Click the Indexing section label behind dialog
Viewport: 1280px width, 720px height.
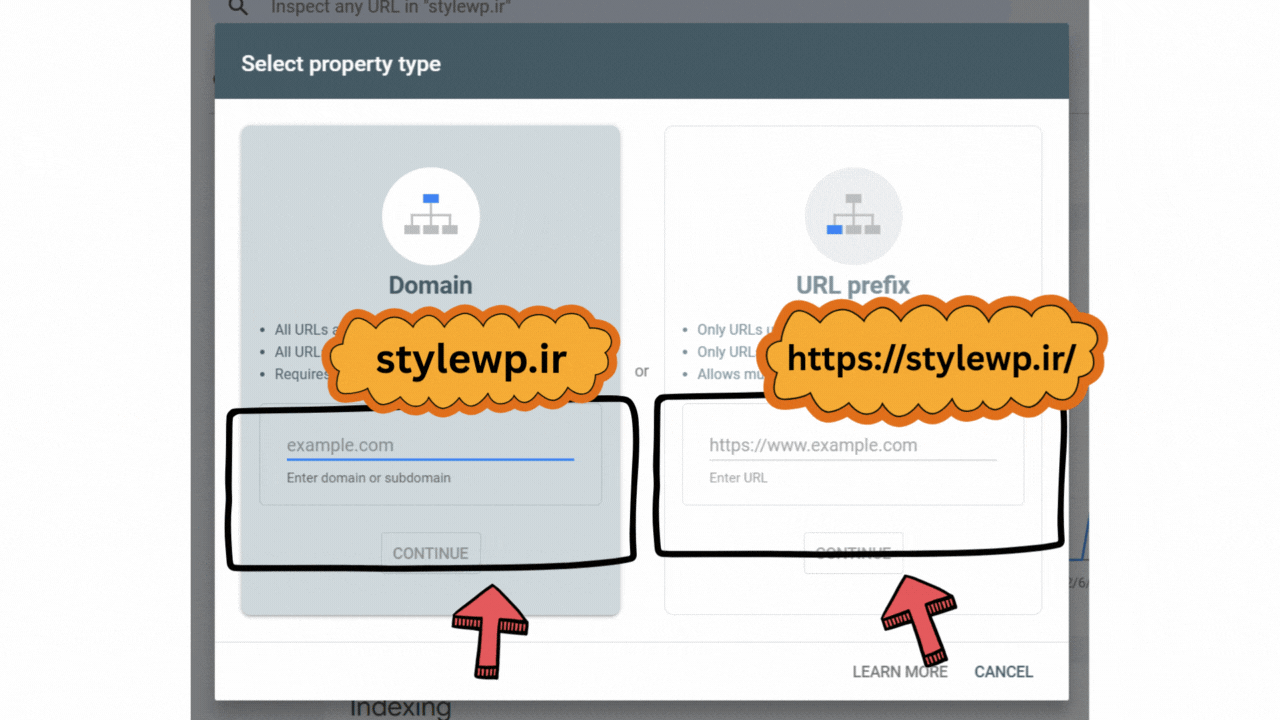coord(401,709)
